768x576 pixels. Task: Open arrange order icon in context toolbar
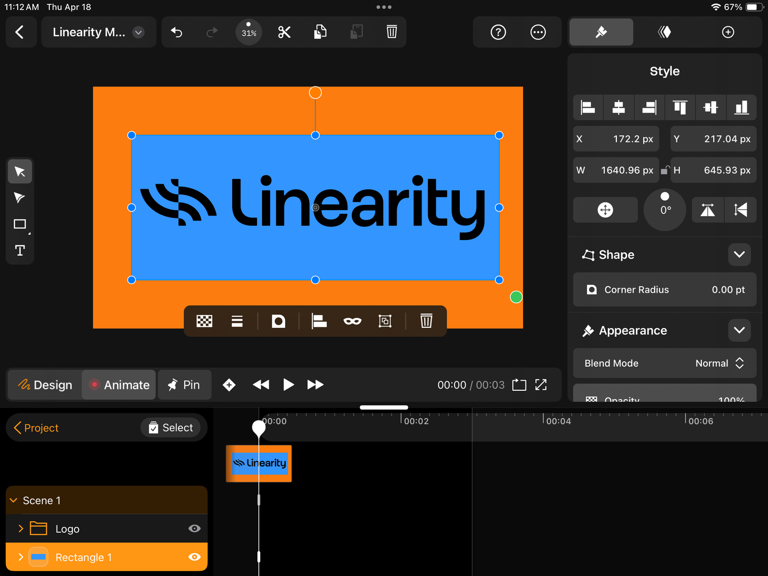pyautogui.click(x=237, y=321)
